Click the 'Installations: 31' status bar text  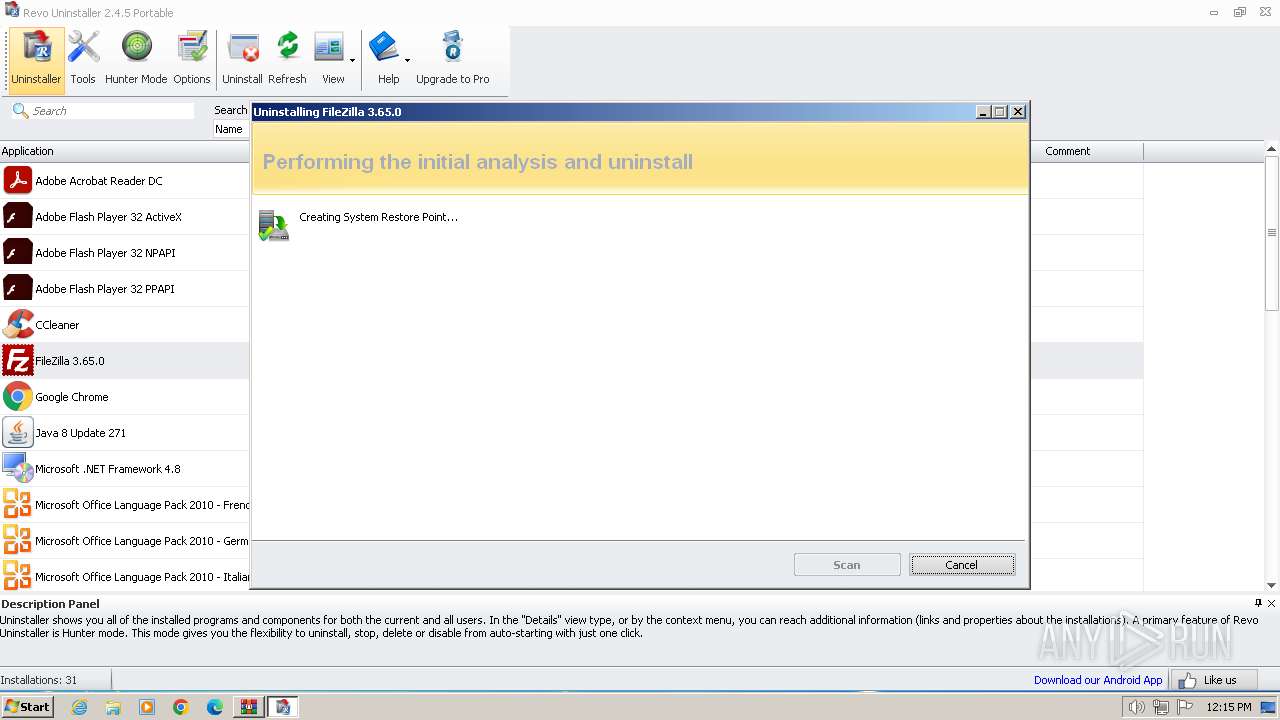39,680
